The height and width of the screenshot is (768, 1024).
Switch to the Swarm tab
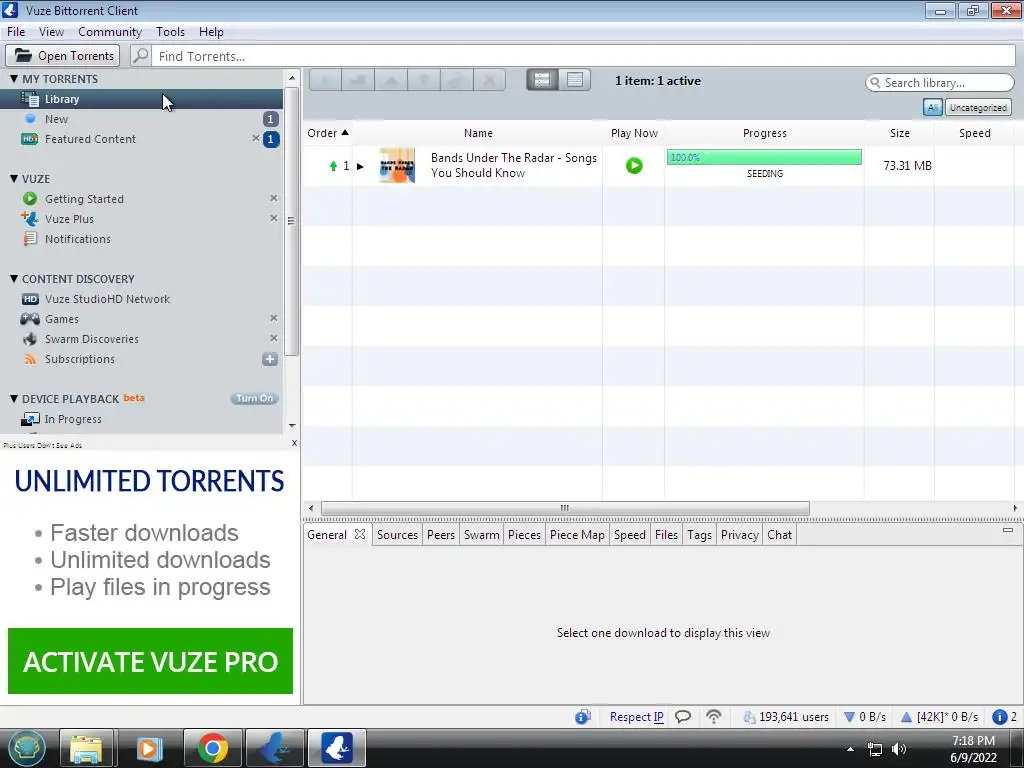(481, 535)
